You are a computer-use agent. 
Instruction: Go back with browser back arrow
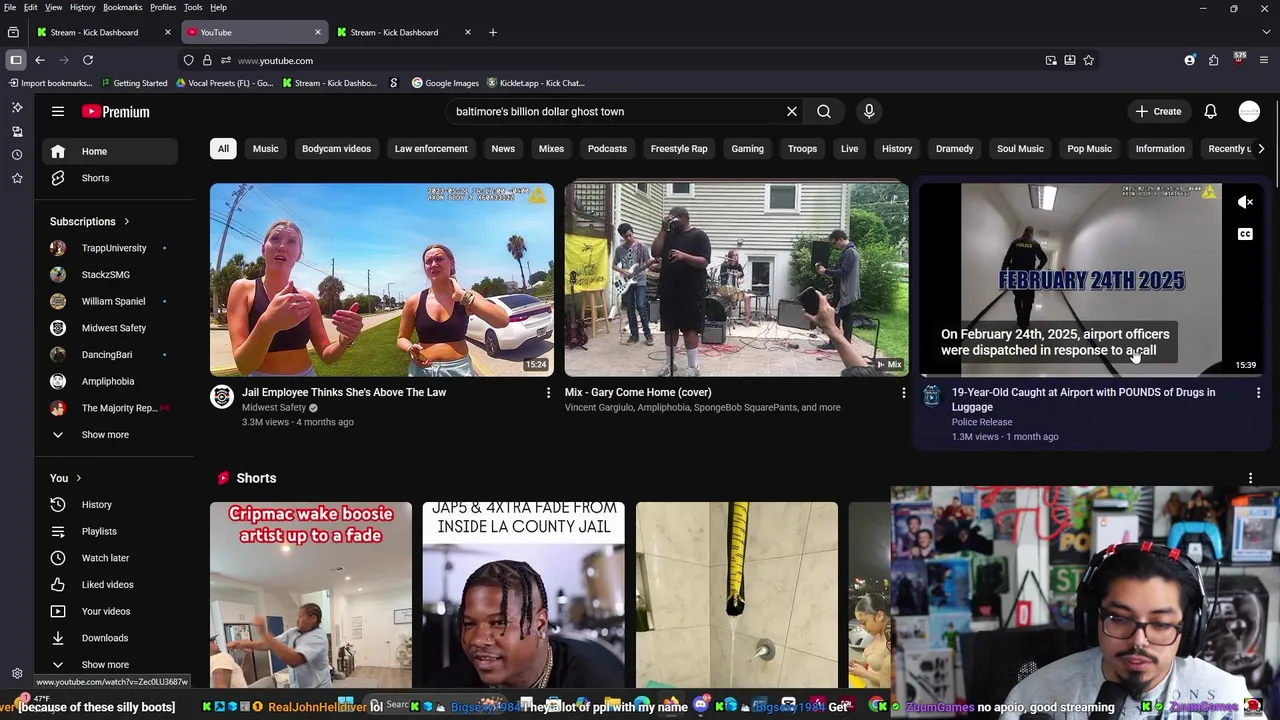pos(40,60)
